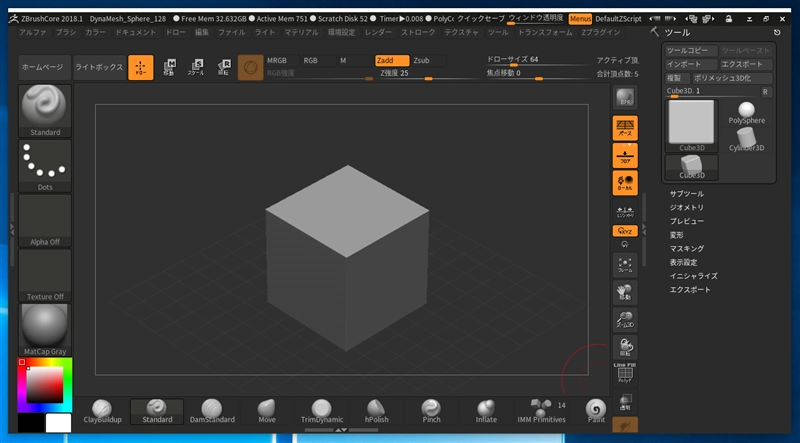
Task: Choose the PolySphere tool
Action: [x=746, y=113]
